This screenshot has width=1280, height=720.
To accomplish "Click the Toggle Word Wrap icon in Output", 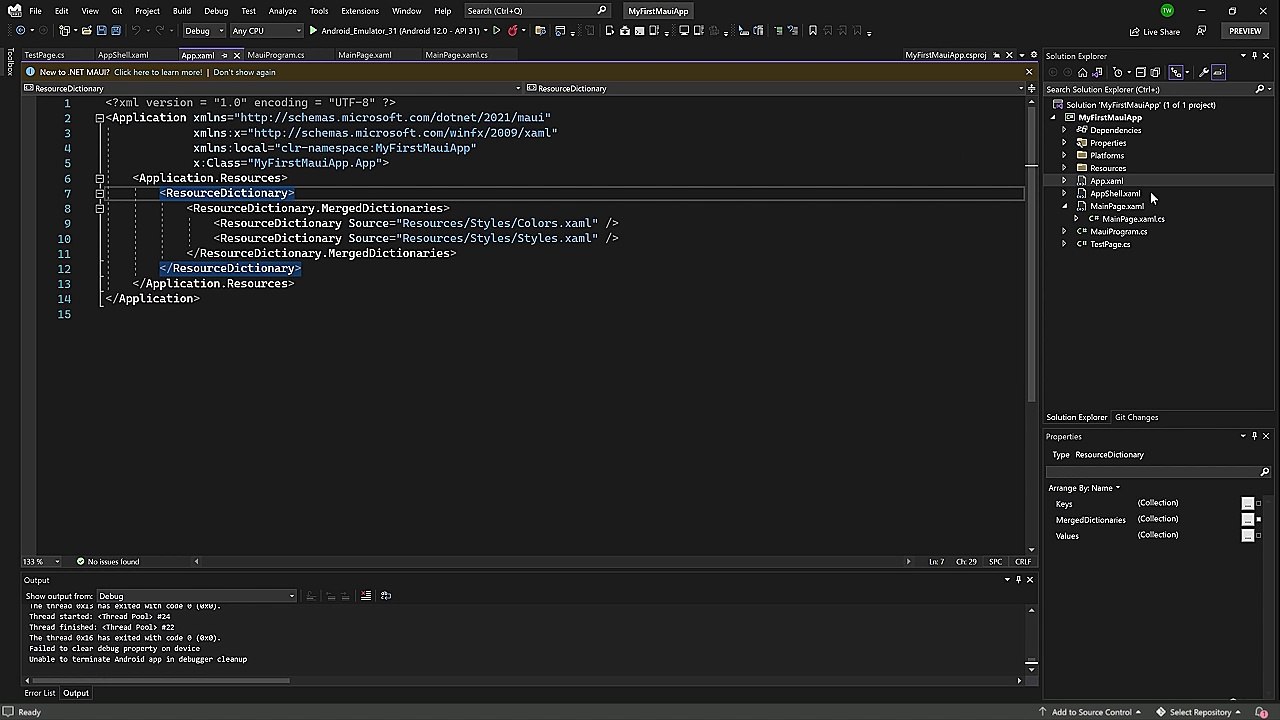I will click(385, 596).
